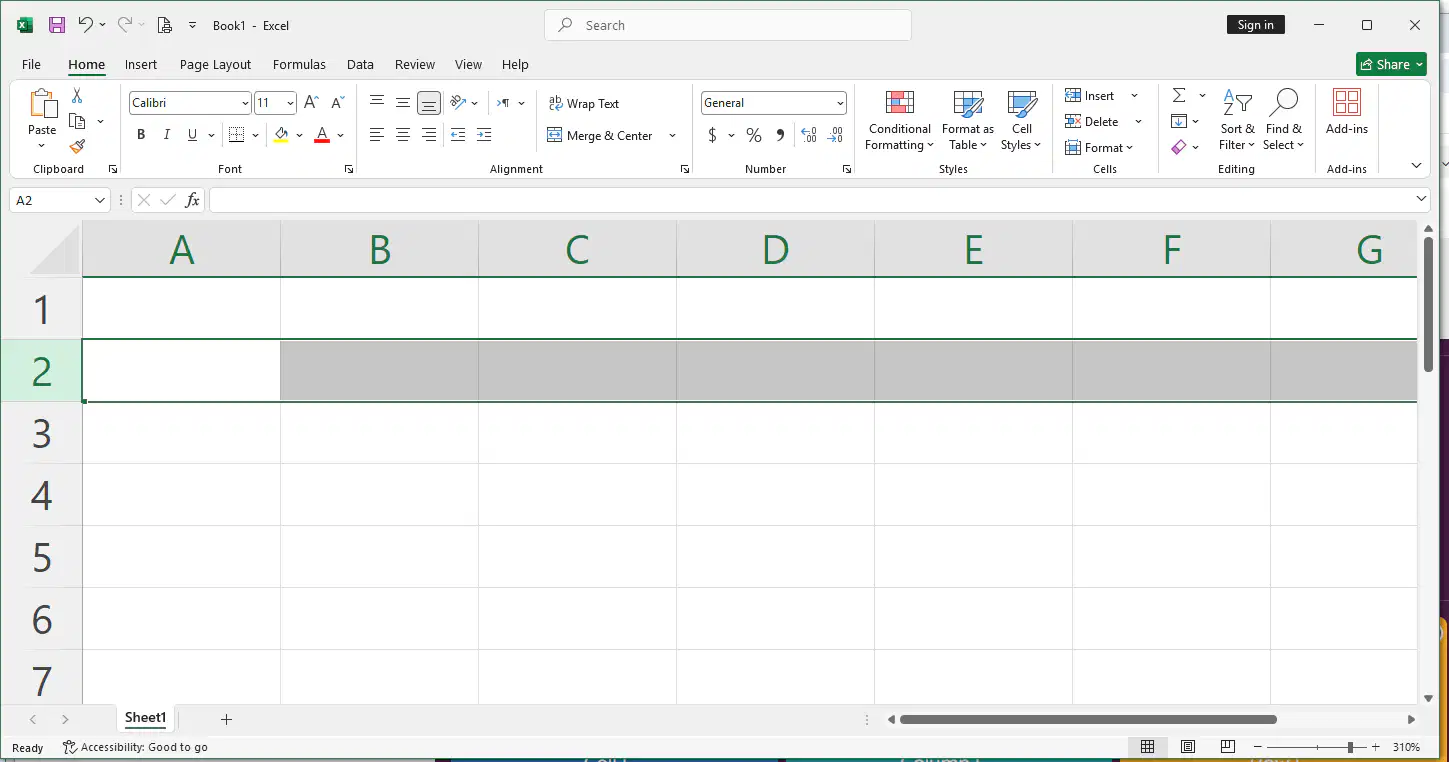Expand the Number Format General dropdown
This screenshot has width=1449, height=762.
(840, 103)
